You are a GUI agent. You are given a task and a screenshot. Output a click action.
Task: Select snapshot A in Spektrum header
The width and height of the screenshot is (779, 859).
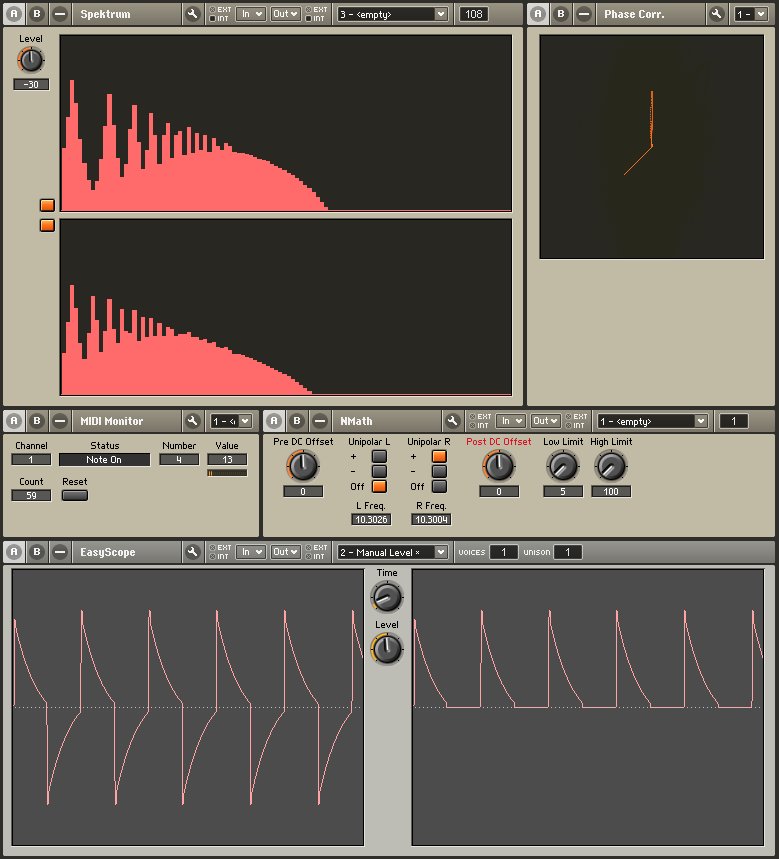[14, 14]
